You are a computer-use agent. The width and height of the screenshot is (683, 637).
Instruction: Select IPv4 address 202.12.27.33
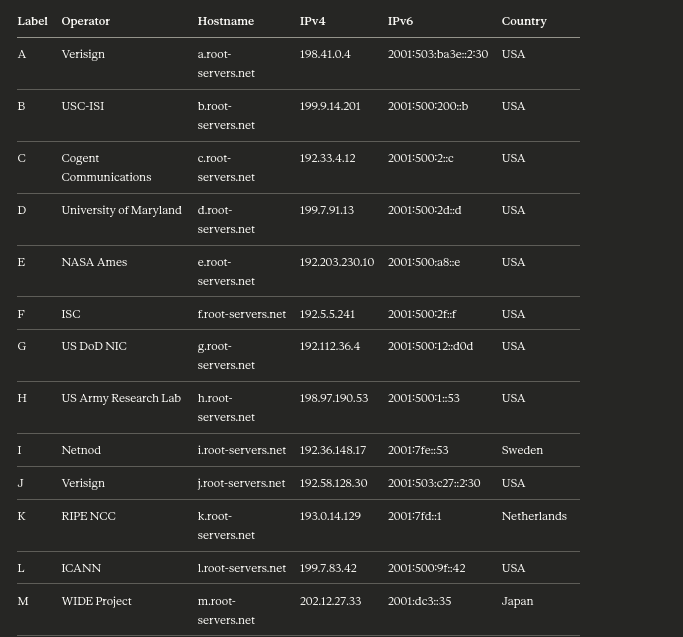pyautogui.click(x=330, y=601)
